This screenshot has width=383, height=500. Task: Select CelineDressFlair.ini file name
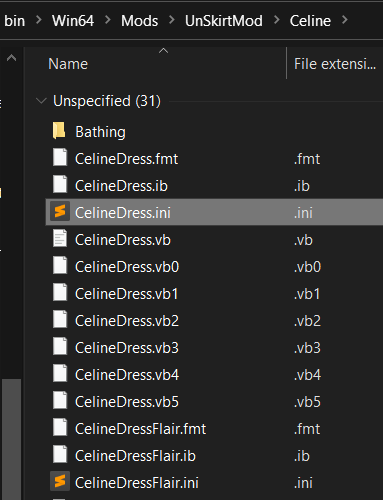click(x=137, y=483)
